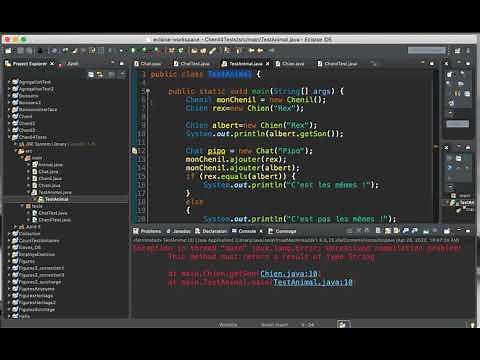The height and width of the screenshot is (360, 480).
Task: Open the Chat.java editor tab
Action: (148, 63)
